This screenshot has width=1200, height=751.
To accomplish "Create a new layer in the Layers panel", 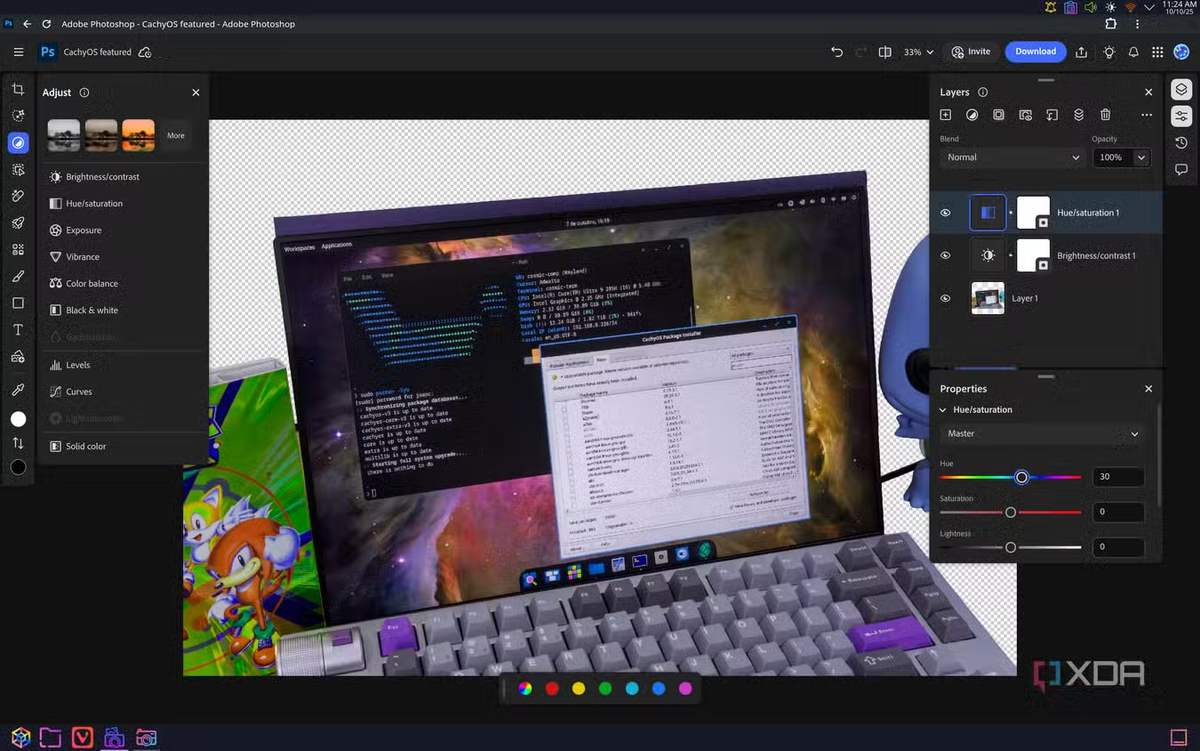I will pyautogui.click(x=945, y=115).
